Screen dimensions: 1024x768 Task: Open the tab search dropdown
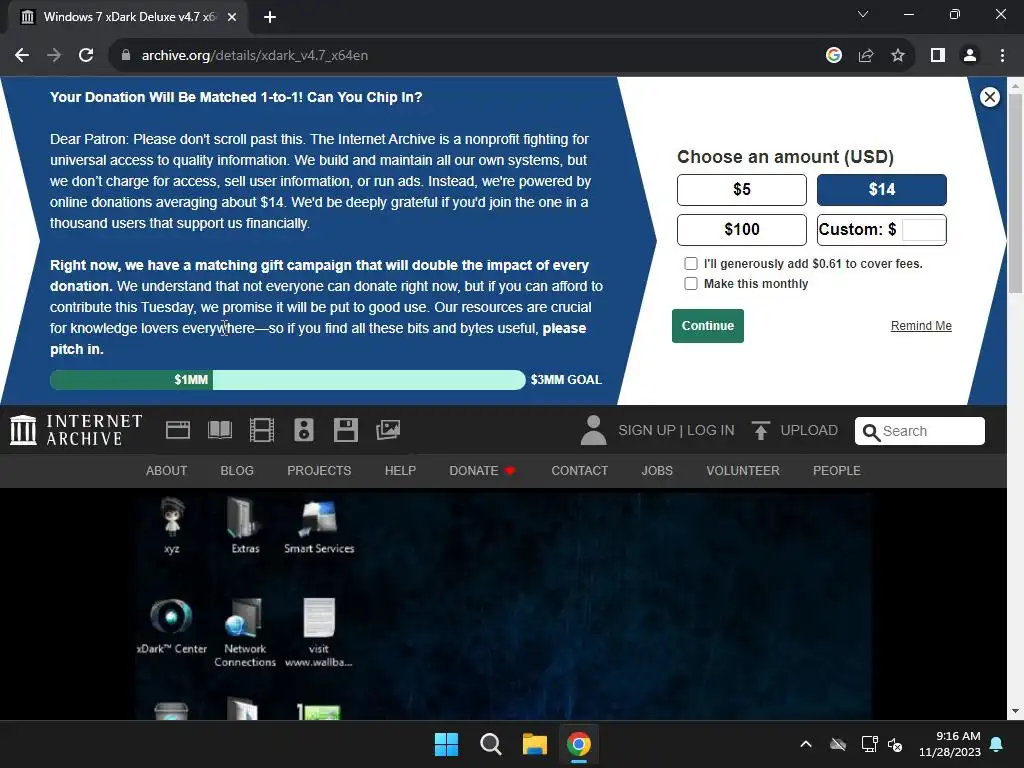(x=863, y=14)
